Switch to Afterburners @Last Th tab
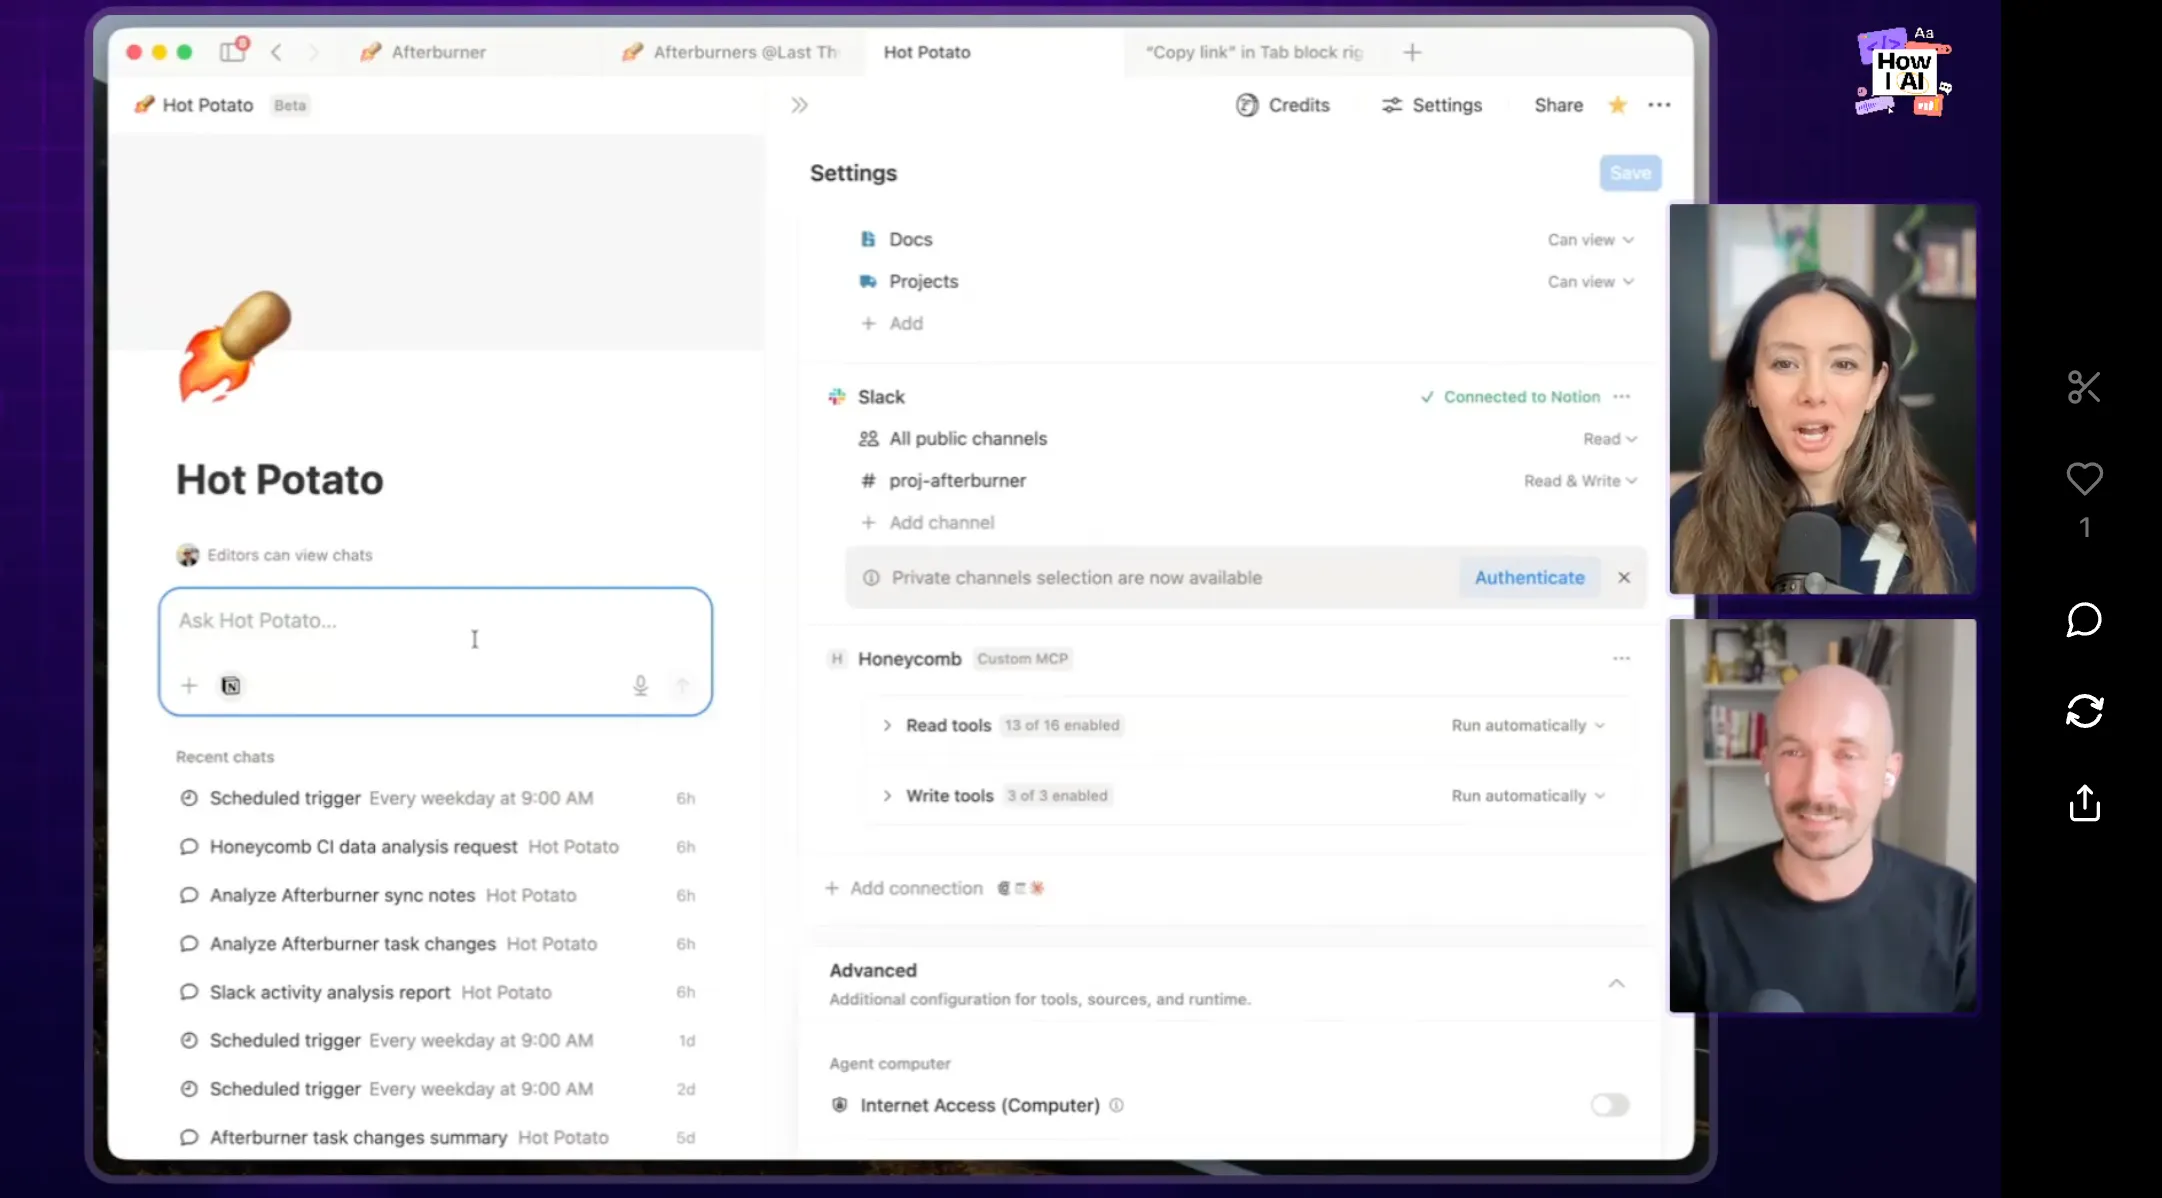The width and height of the screenshot is (2162, 1198). (730, 52)
